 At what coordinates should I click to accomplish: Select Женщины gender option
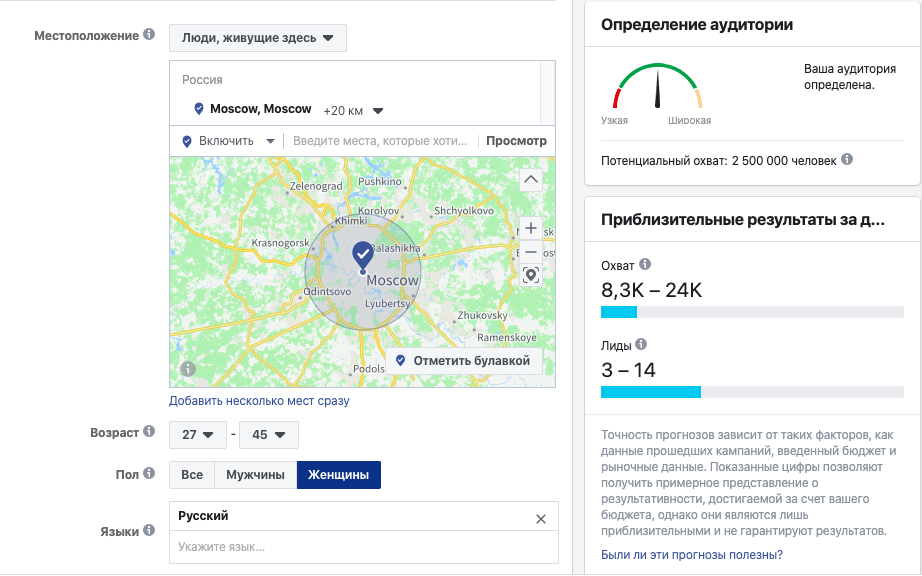point(338,475)
